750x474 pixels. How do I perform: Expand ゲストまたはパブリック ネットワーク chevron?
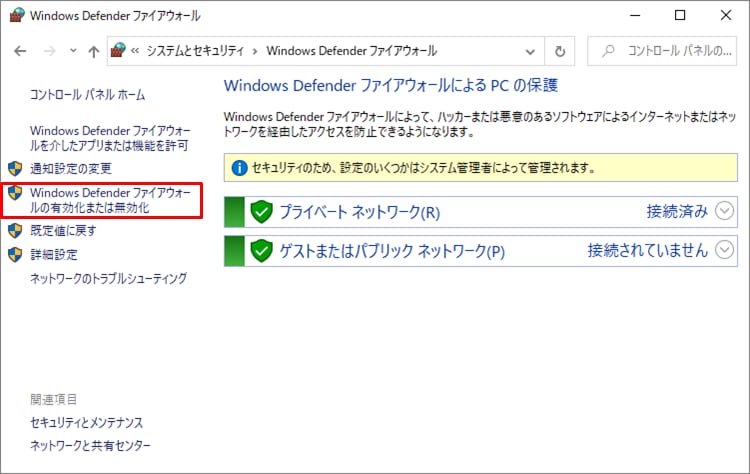point(724,250)
